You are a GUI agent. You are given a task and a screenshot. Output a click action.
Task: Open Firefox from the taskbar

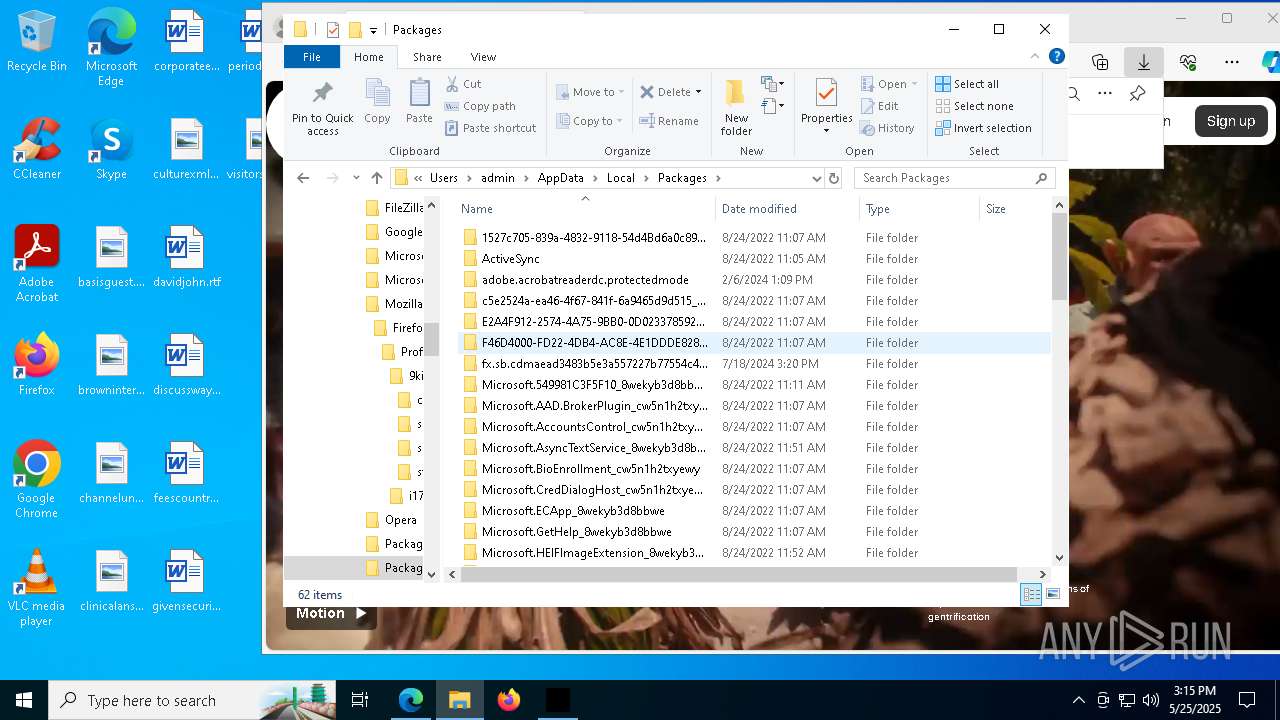(509, 700)
